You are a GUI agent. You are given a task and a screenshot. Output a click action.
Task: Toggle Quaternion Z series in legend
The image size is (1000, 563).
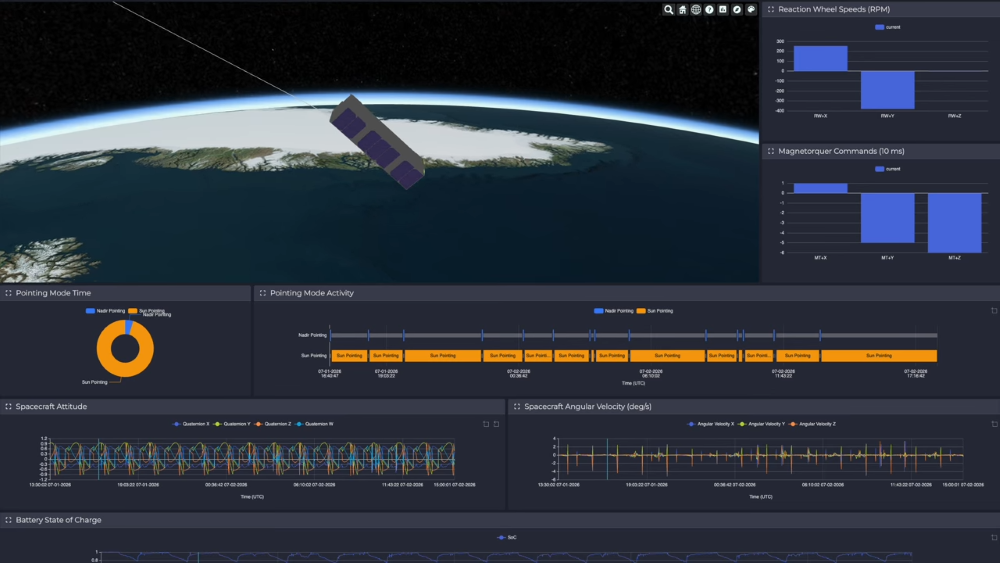pyautogui.click(x=273, y=424)
